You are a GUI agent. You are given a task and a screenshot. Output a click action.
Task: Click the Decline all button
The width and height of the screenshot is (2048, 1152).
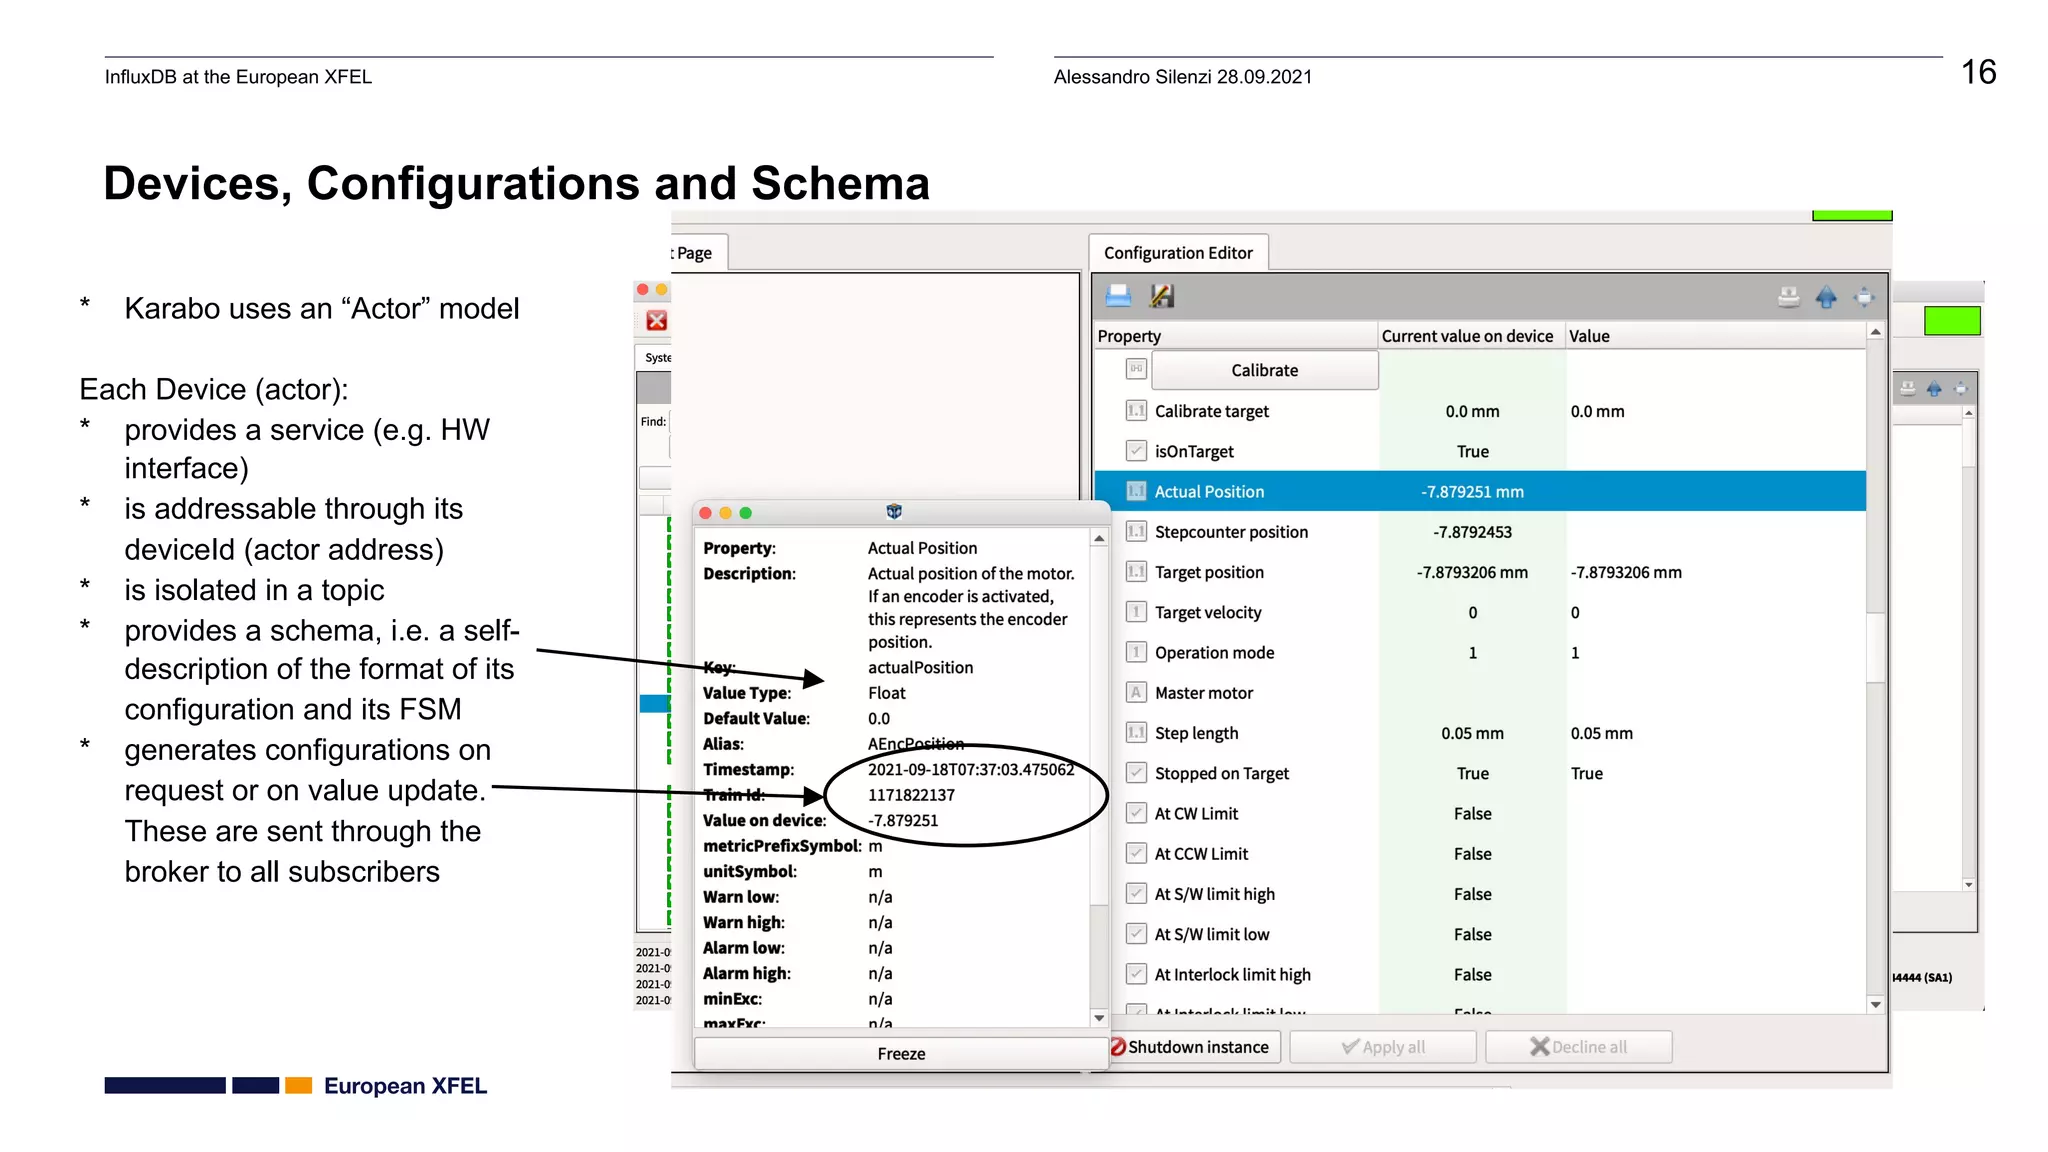tap(1578, 1047)
